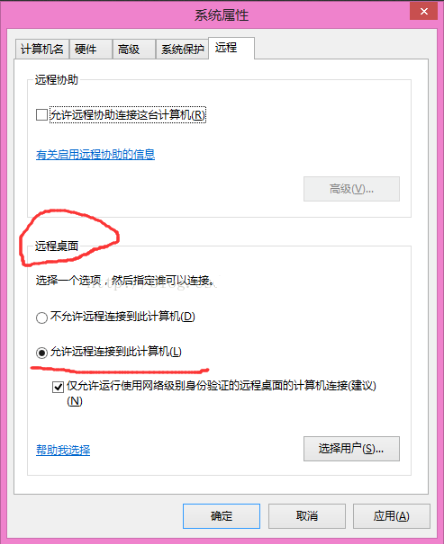Close the 系统属性 dialog window
Image resolution: width=444 pixels, height=544 pixels.
click(x=424, y=11)
